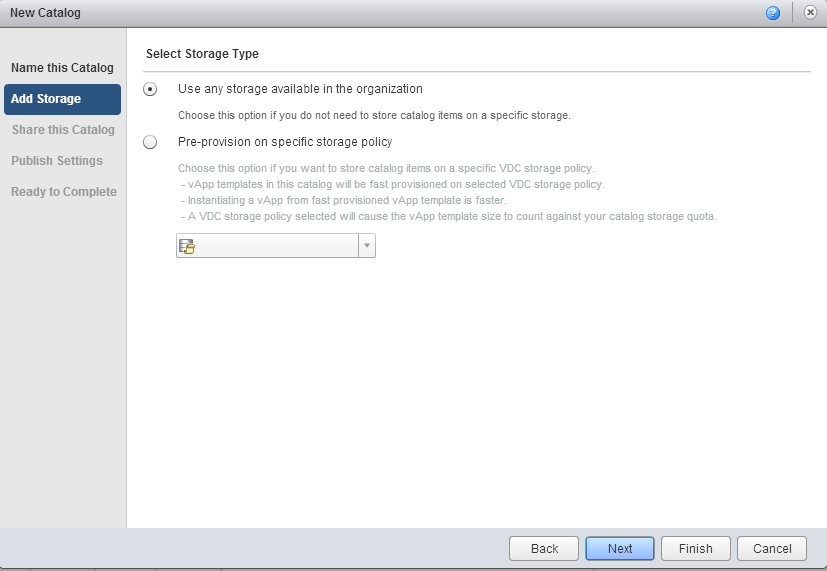Viewport: 827px width, 571px height.
Task: Click the 'Pre-provision on specific storage policy' label text
Action: pyautogui.click(x=284, y=142)
